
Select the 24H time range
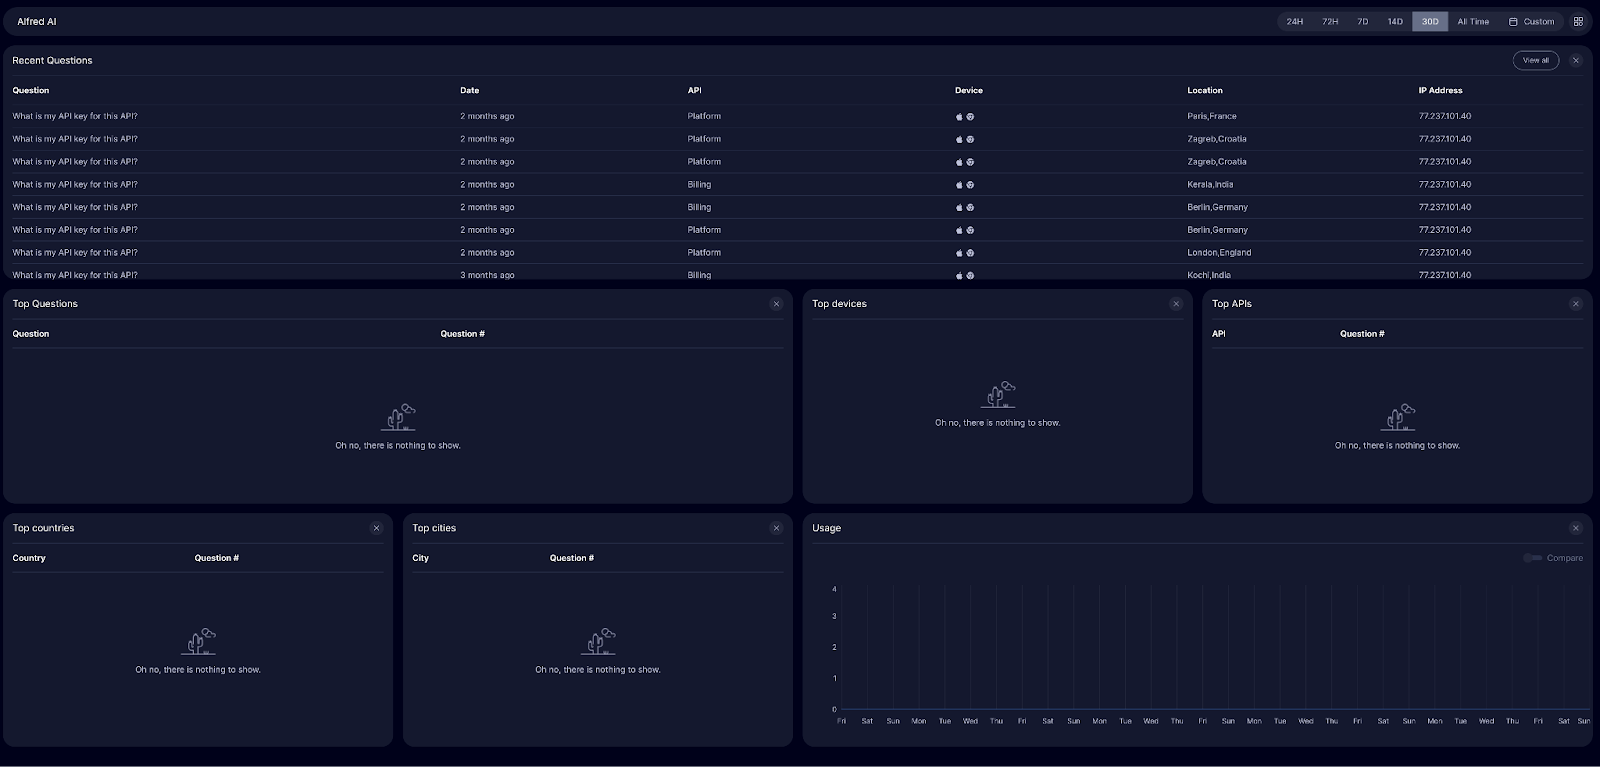click(1294, 21)
